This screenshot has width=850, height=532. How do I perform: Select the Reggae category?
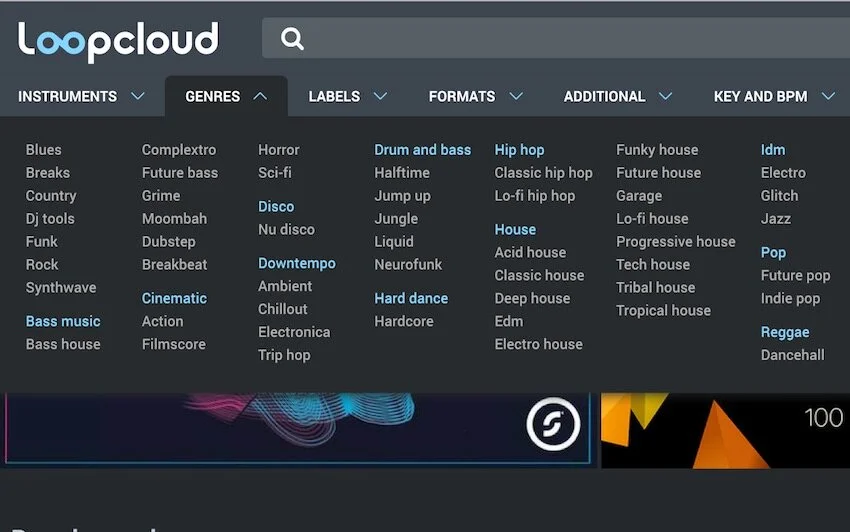pyautogui.click(x=785, y=332)
